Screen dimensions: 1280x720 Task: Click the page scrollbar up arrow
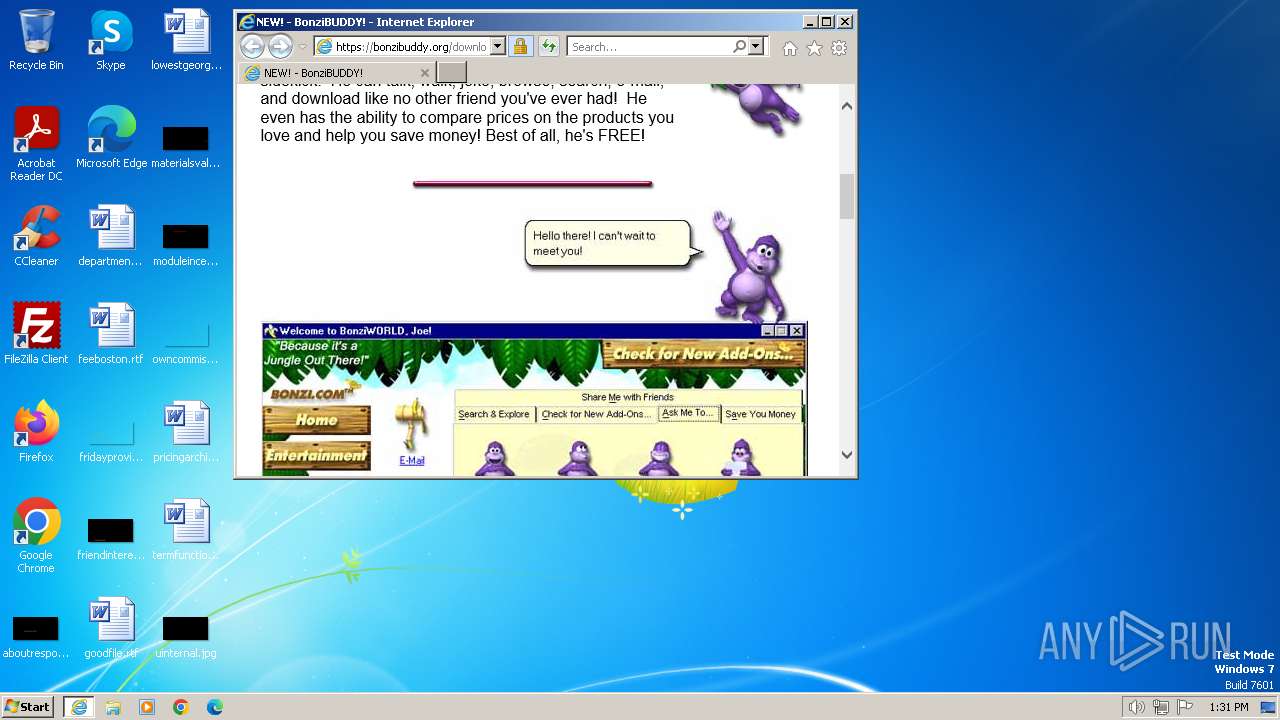tap(847, 105)
